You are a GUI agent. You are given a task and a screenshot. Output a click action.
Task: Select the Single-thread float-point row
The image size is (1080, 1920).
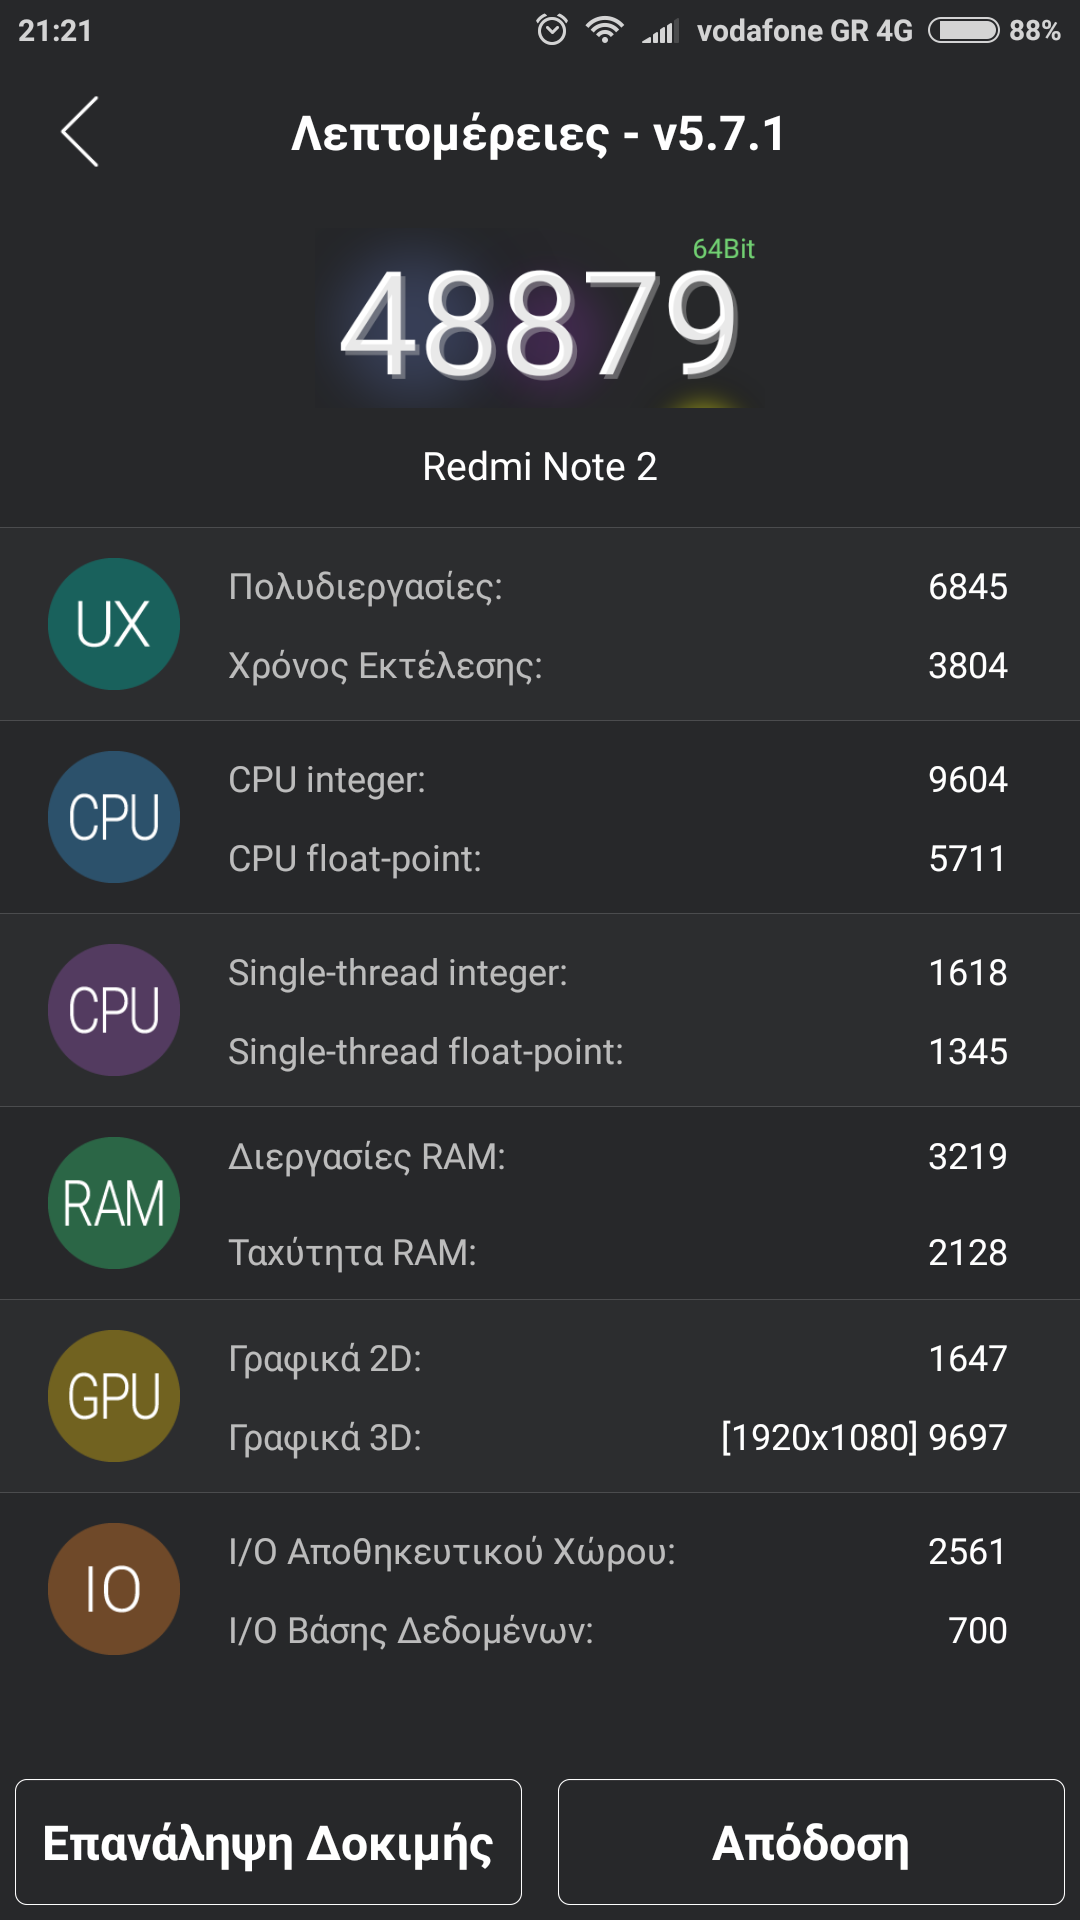pyautogui.click(x=617, y=1052)
